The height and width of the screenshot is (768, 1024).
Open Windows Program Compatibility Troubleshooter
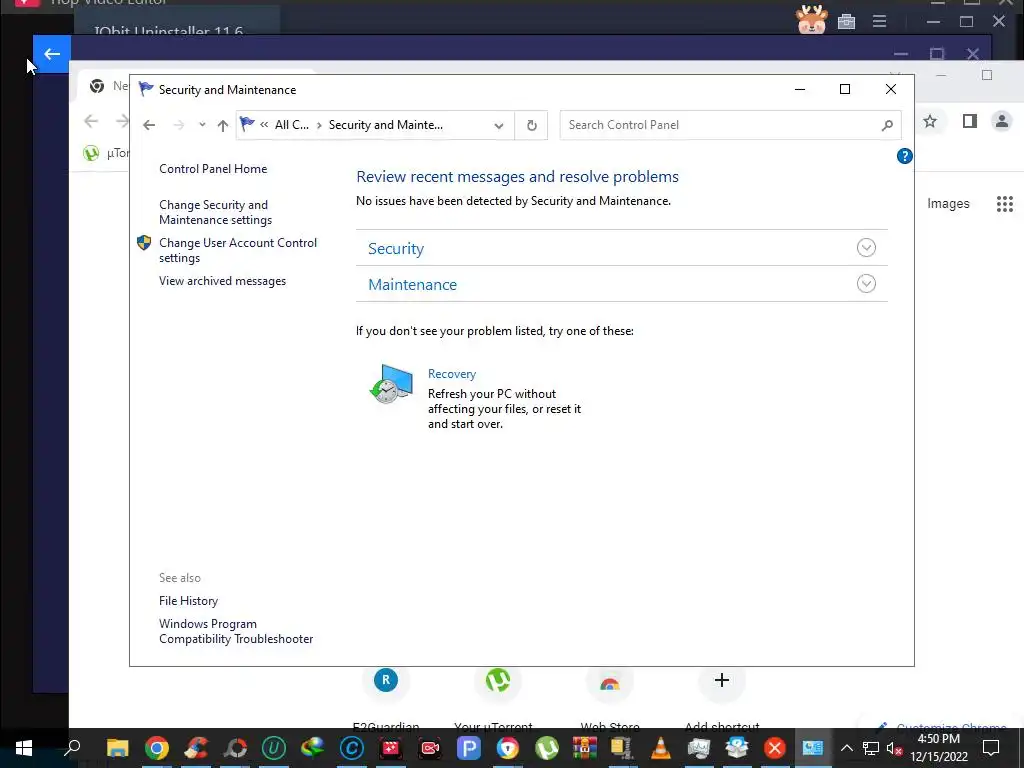[236, 632]
